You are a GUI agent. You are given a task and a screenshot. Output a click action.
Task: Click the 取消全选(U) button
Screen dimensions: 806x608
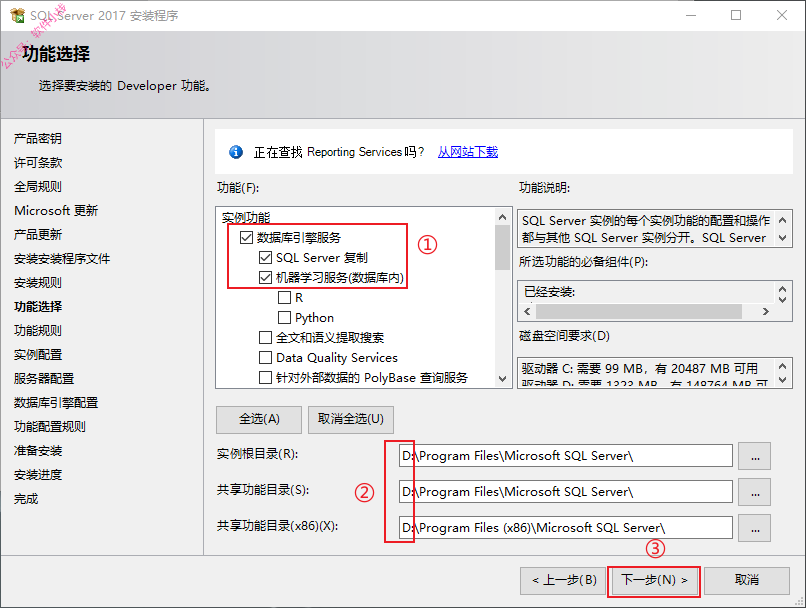click(x=351, y=419)
